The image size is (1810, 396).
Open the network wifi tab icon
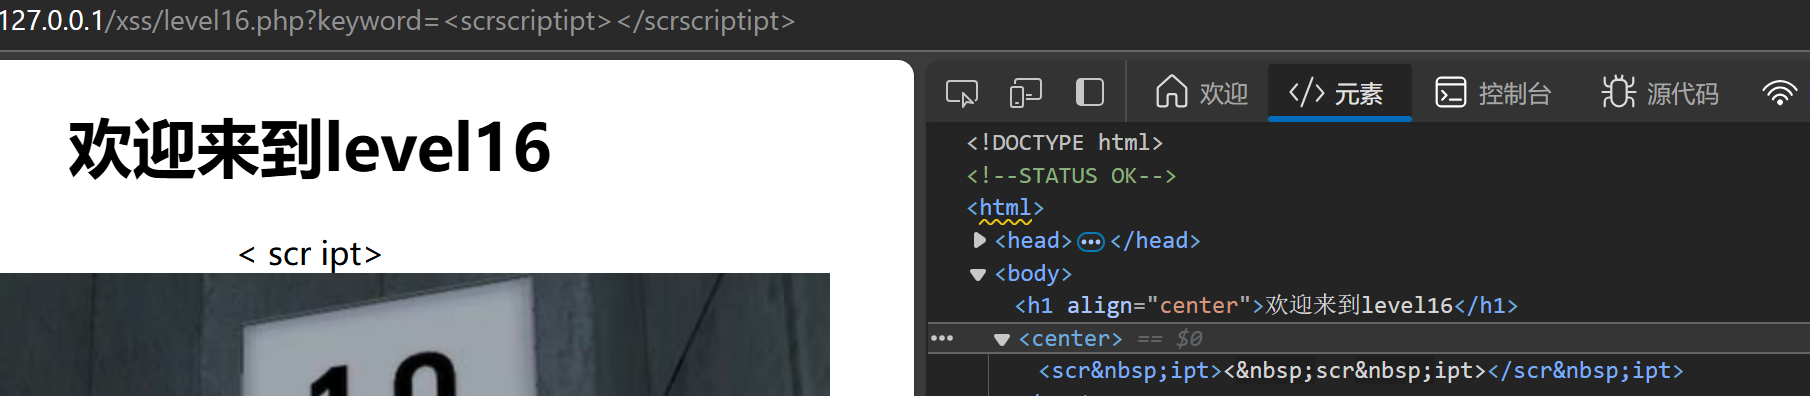tap(1779, 93)
